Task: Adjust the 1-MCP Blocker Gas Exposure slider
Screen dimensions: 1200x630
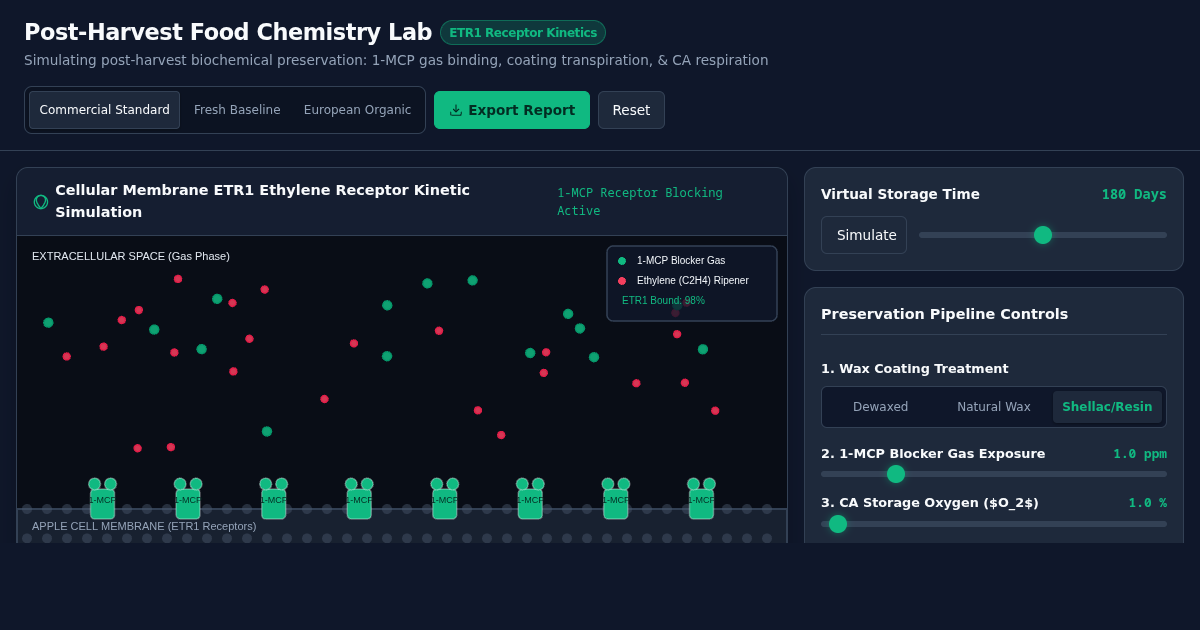Action: [994, 474]
